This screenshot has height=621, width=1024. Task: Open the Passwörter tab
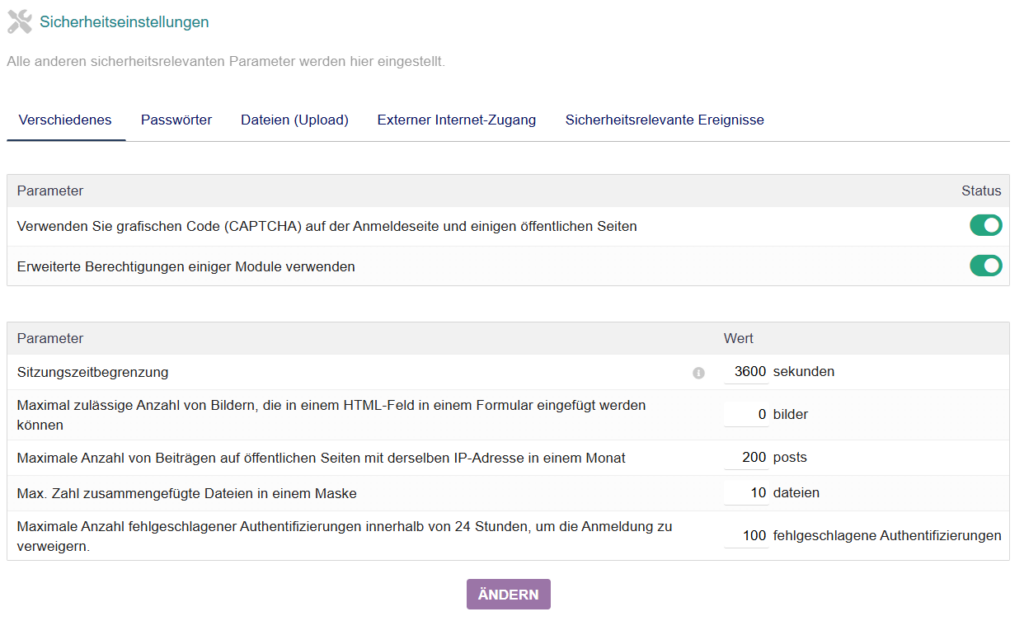176,120
